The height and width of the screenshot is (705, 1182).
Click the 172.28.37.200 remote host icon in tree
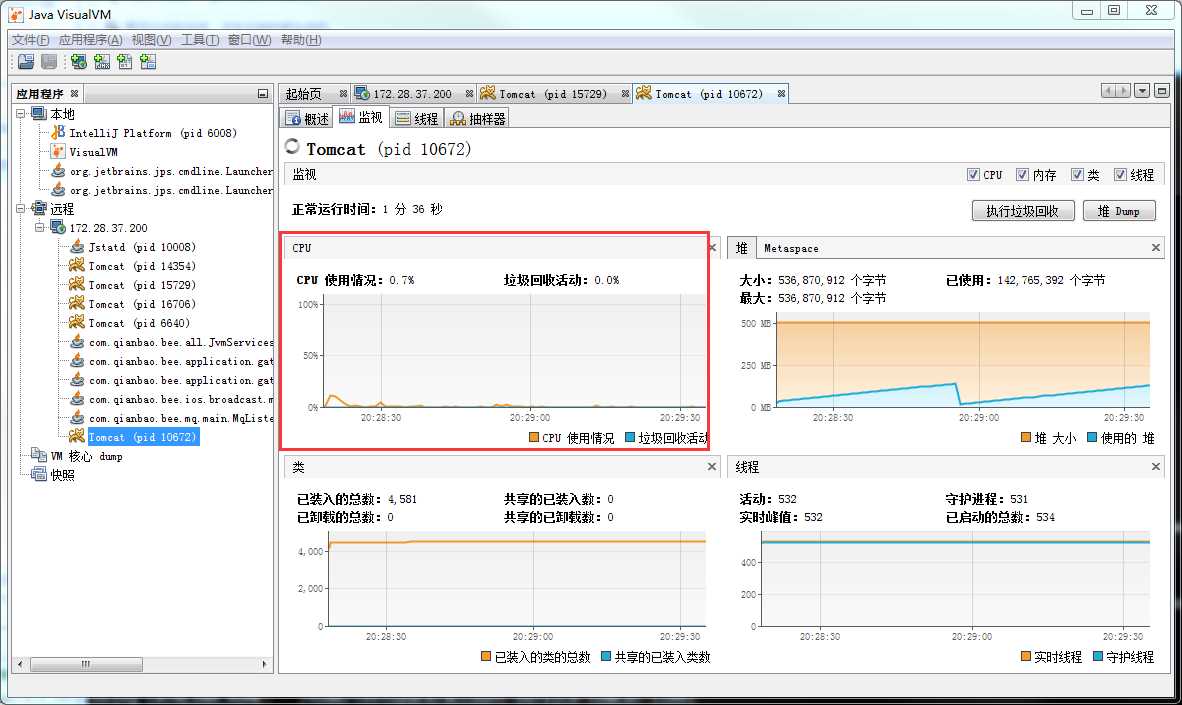click(57, 228)
